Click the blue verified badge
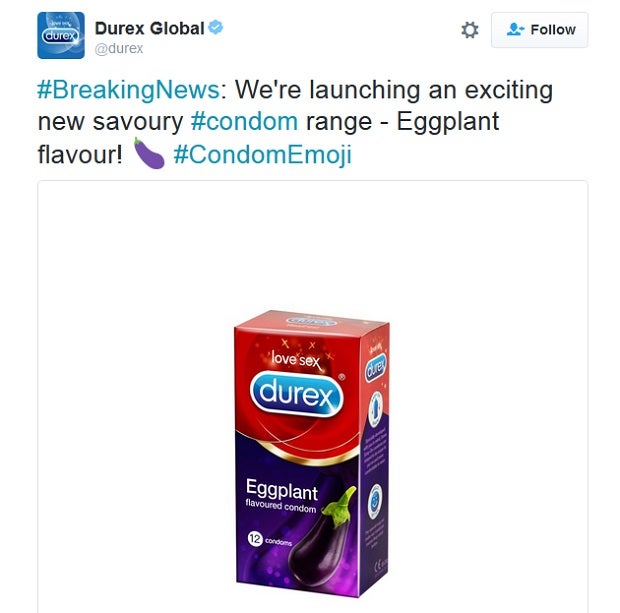This screenshot has width=620, height=613. 215,27
